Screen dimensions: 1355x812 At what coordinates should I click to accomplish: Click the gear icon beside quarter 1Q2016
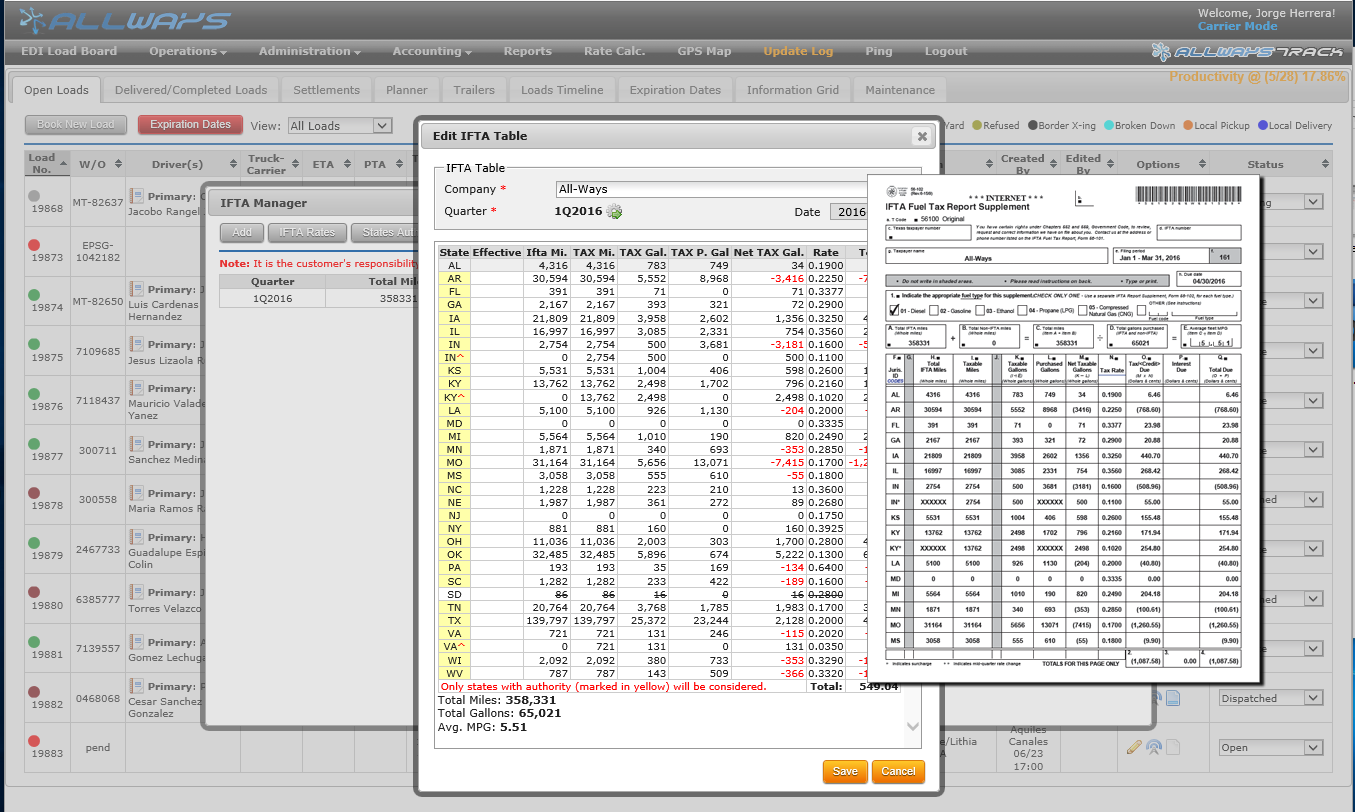pos(614,212)
